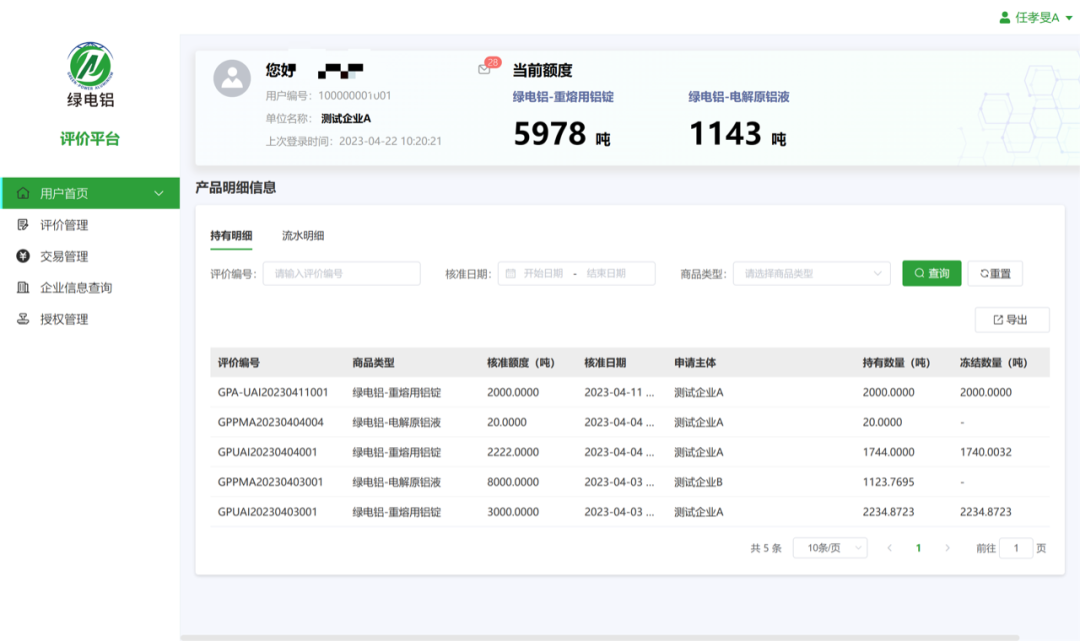Screen dimensions: 1080x641
Task: Open the 任孝旻A account menu
Action: (1030, 17)
